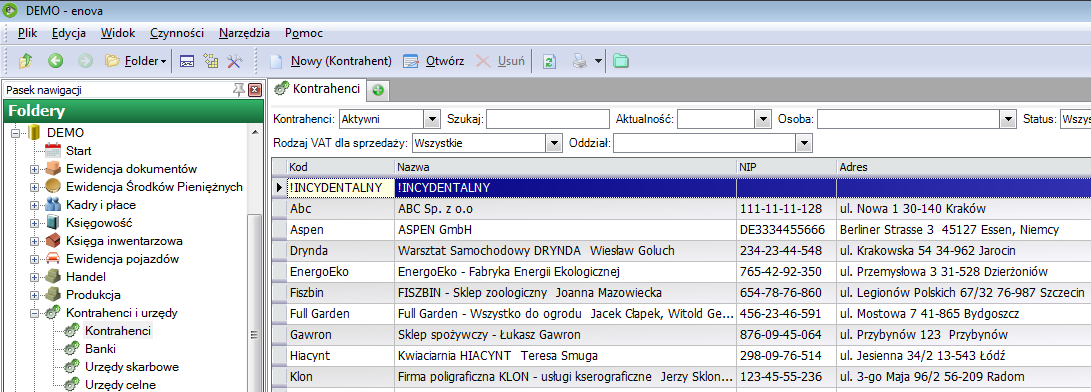Collapse the Kontrahenci i urzędy node
The image size is (1091, 392).
pos(34,313)
